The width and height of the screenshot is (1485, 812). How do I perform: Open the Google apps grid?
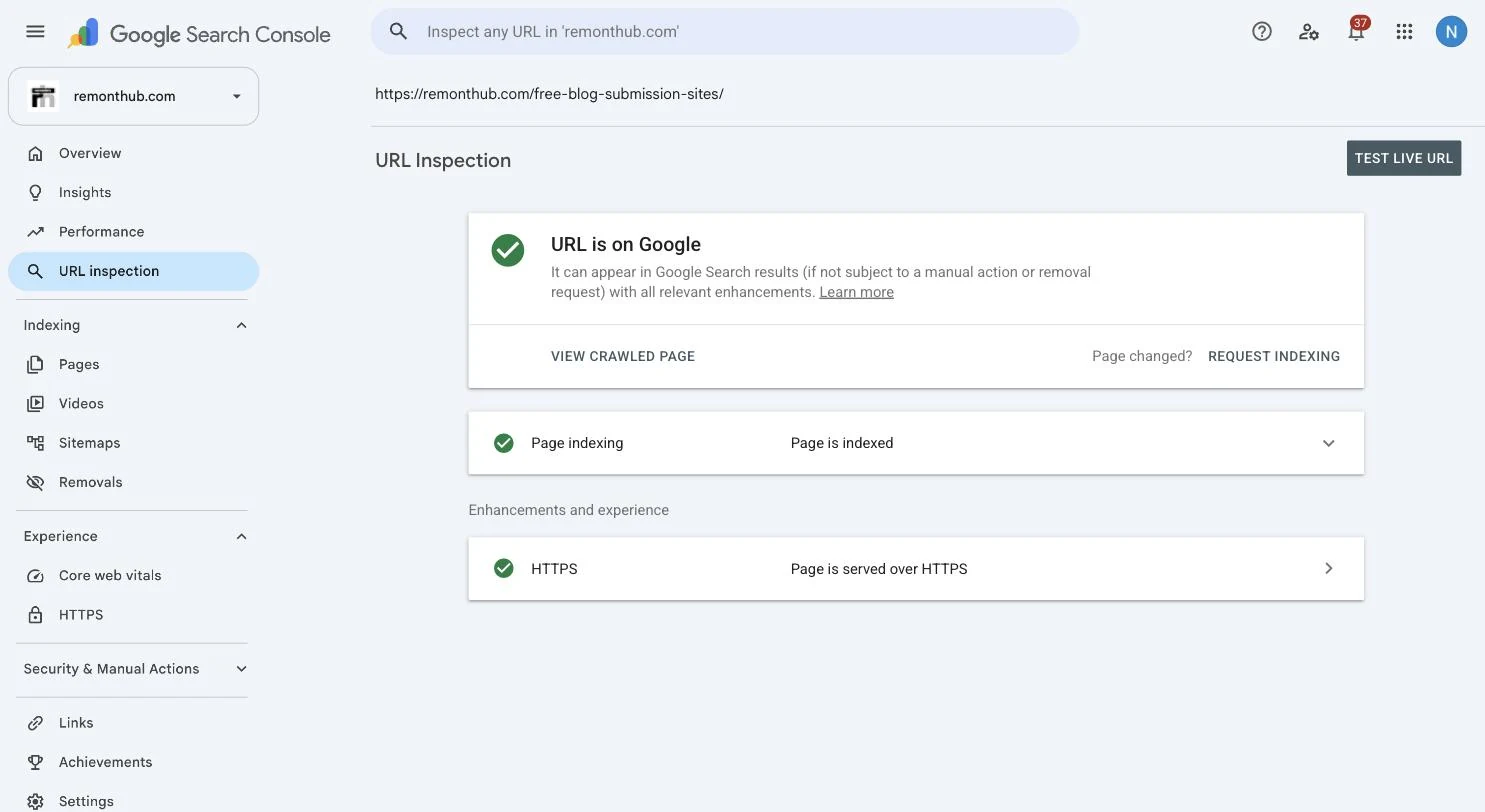(x=1404, y=31)
